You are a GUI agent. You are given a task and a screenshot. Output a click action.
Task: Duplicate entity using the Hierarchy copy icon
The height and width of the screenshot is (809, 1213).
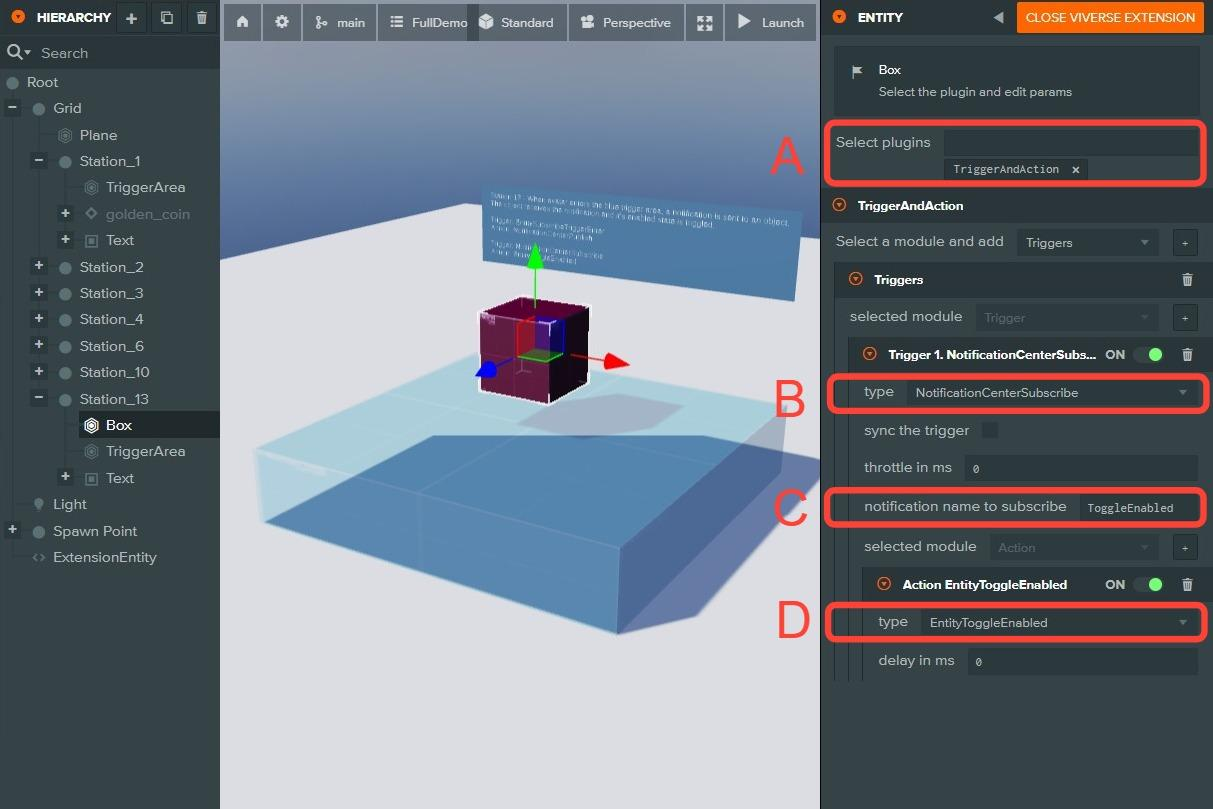167,18
